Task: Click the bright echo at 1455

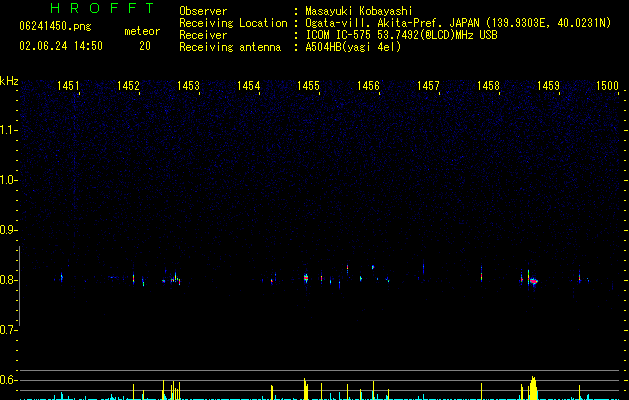Action: point(306,277)
